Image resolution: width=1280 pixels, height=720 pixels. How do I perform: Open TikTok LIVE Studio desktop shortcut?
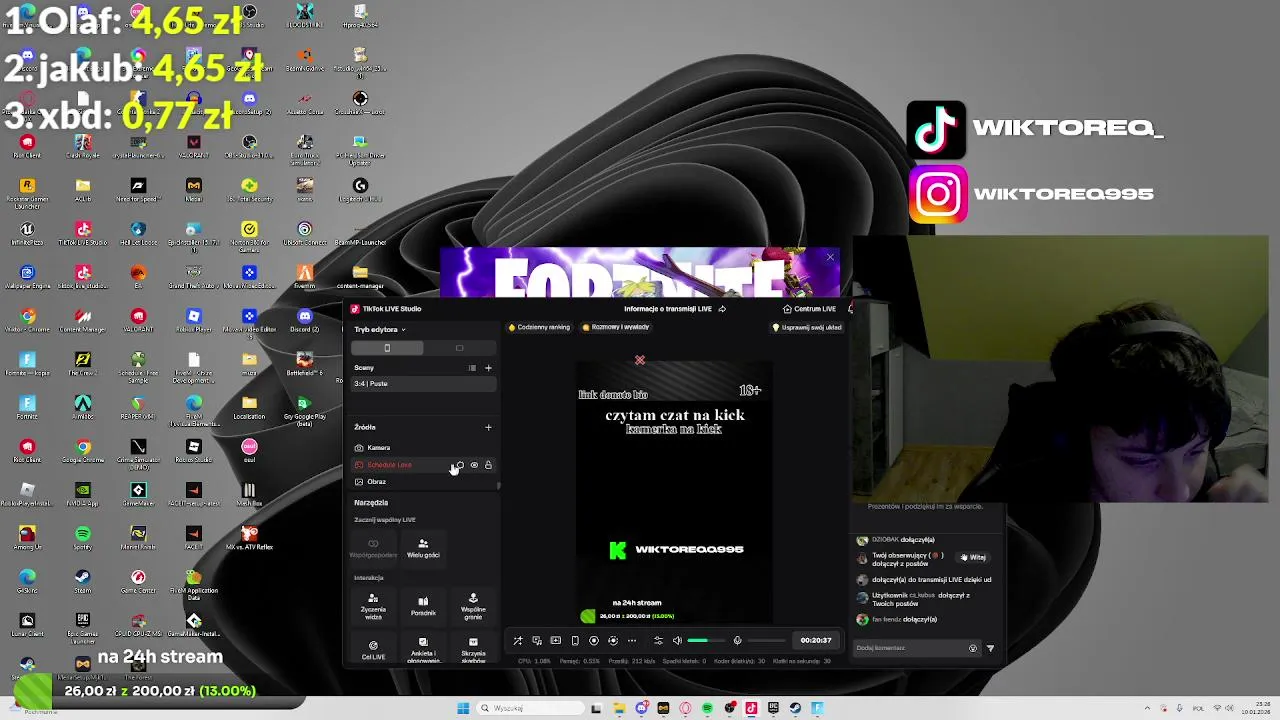(x=83, y=234)
